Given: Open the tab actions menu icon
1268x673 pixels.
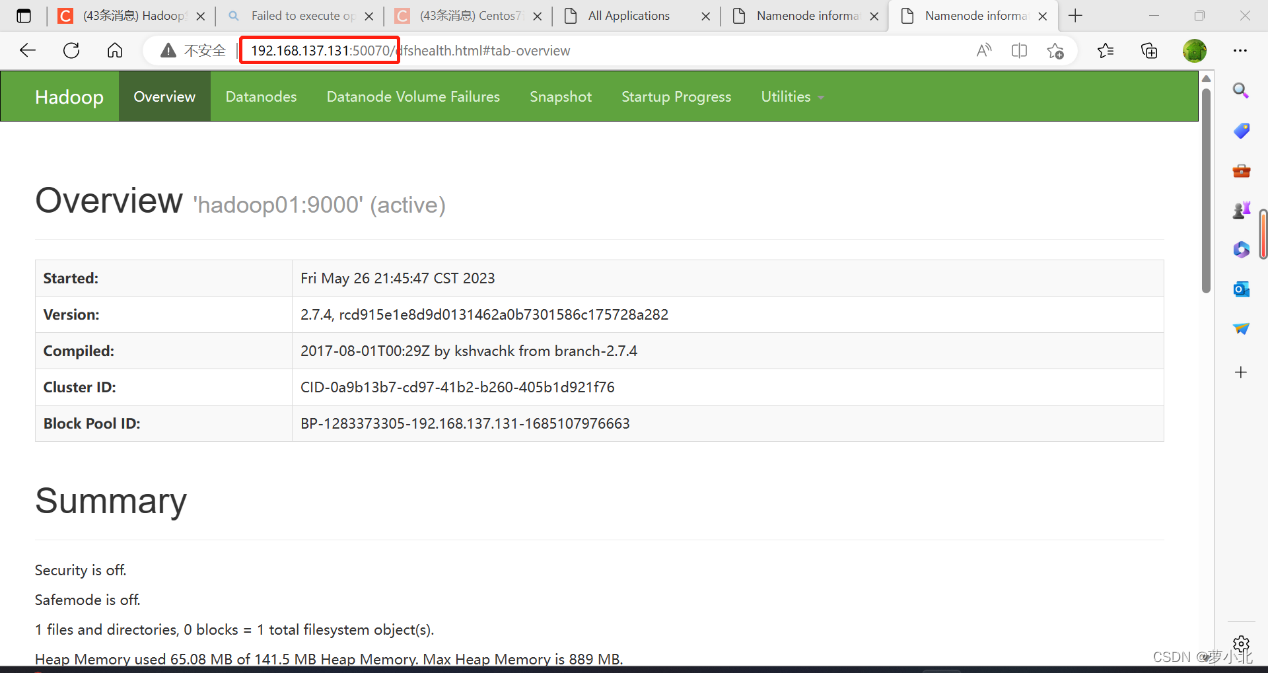Looking at the screenshot, I should [24, 16].
